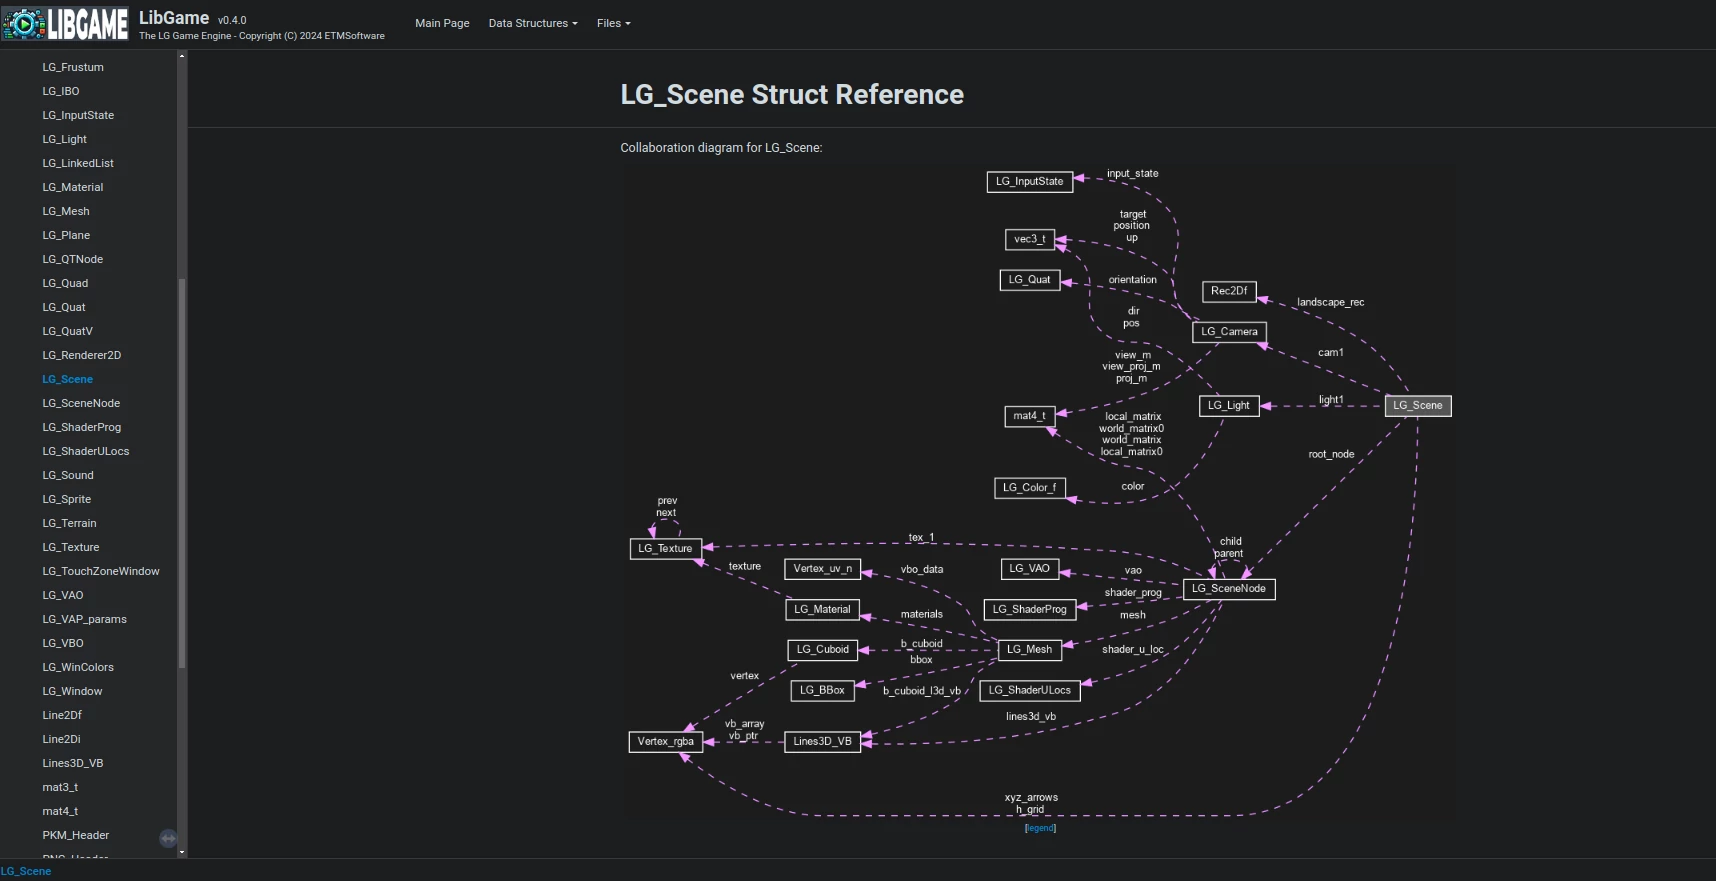Open LG_Light in the sidebar list
Viewport: 1716px width, 881px height.
point(64,139)
